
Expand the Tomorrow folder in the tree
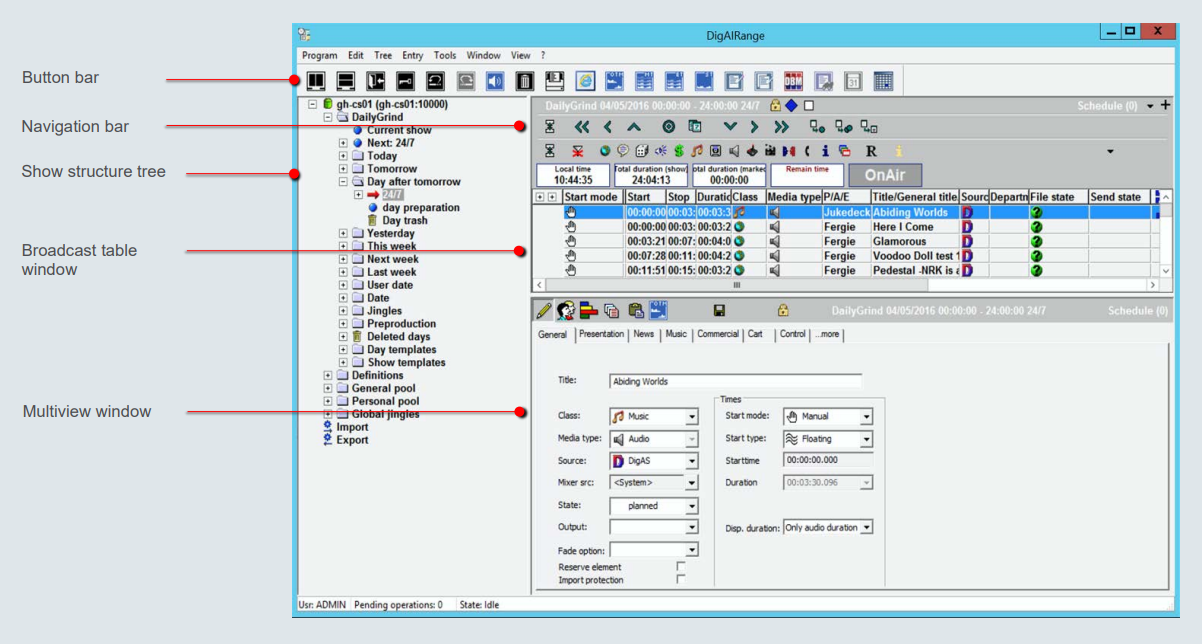coord(343,169)
